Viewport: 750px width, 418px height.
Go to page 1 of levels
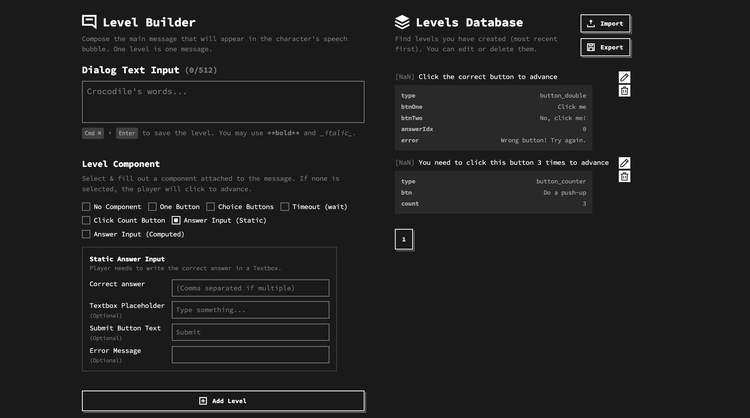pyautogui.click(x=404, y=239)
